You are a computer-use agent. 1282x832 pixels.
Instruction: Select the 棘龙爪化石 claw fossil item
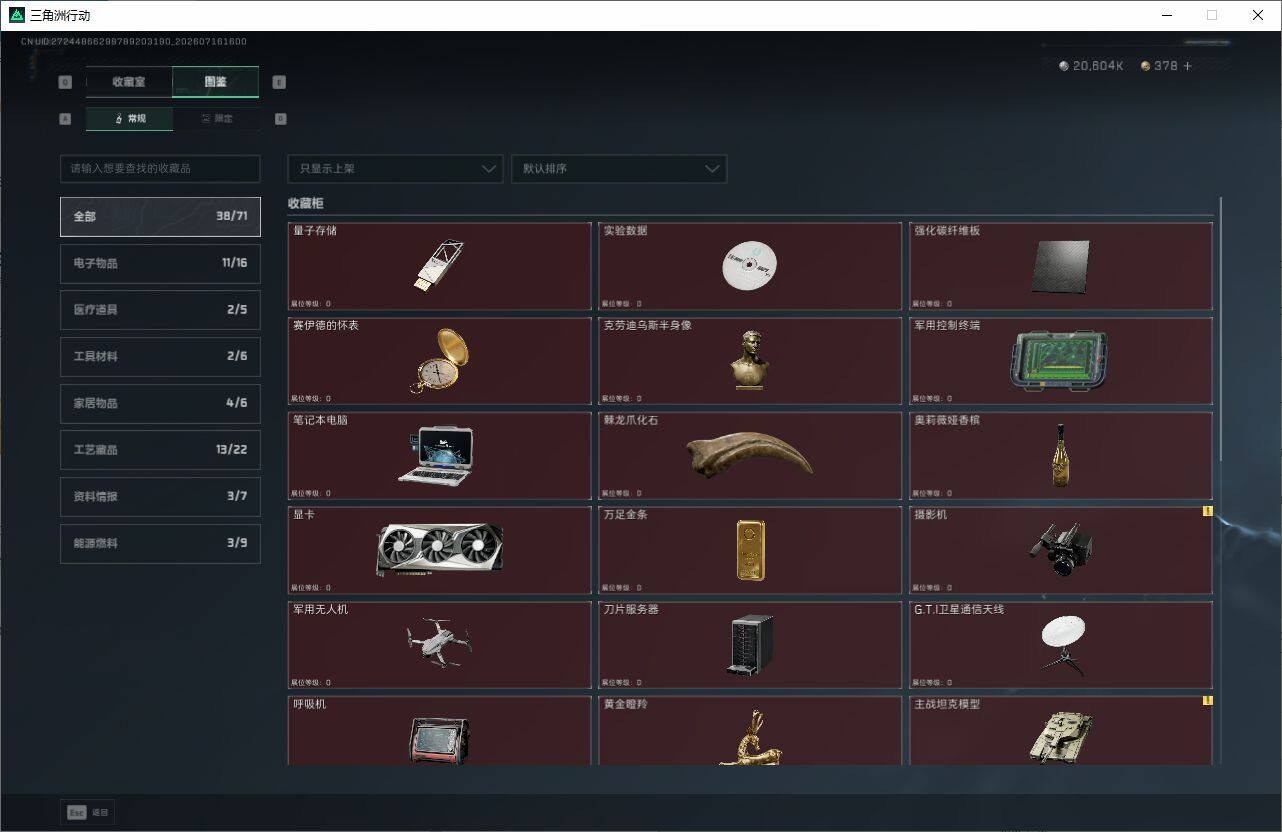[750, 456]
